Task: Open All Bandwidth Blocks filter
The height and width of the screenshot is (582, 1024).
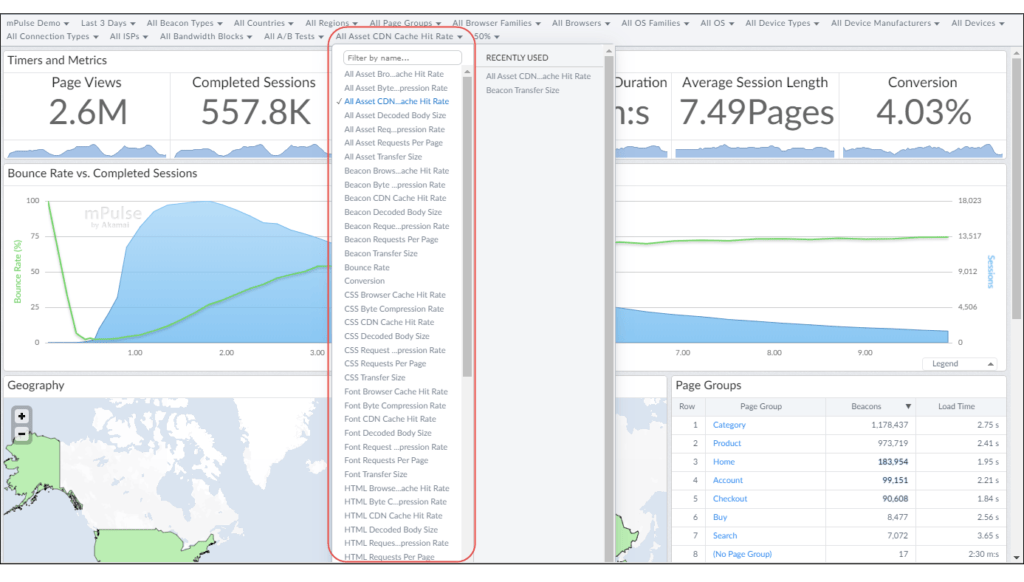Action: (206, 37)
